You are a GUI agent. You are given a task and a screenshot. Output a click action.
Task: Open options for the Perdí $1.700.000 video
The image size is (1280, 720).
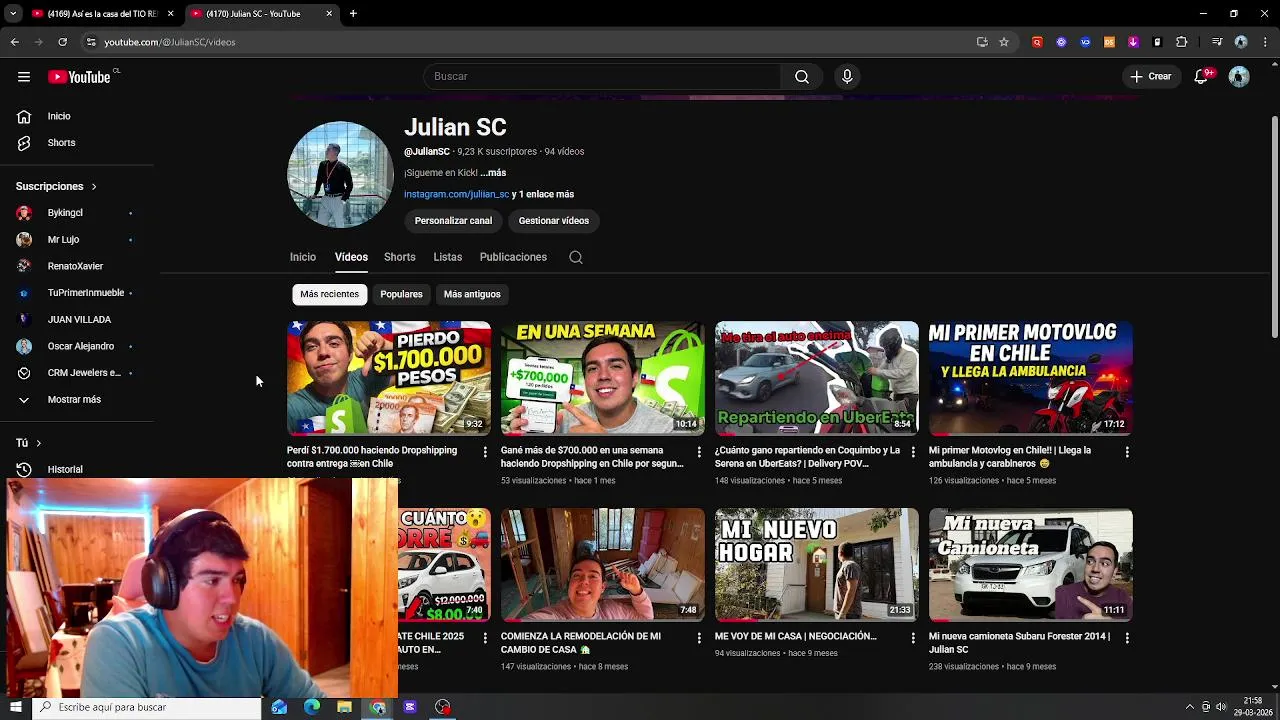(x=485, y=452)
